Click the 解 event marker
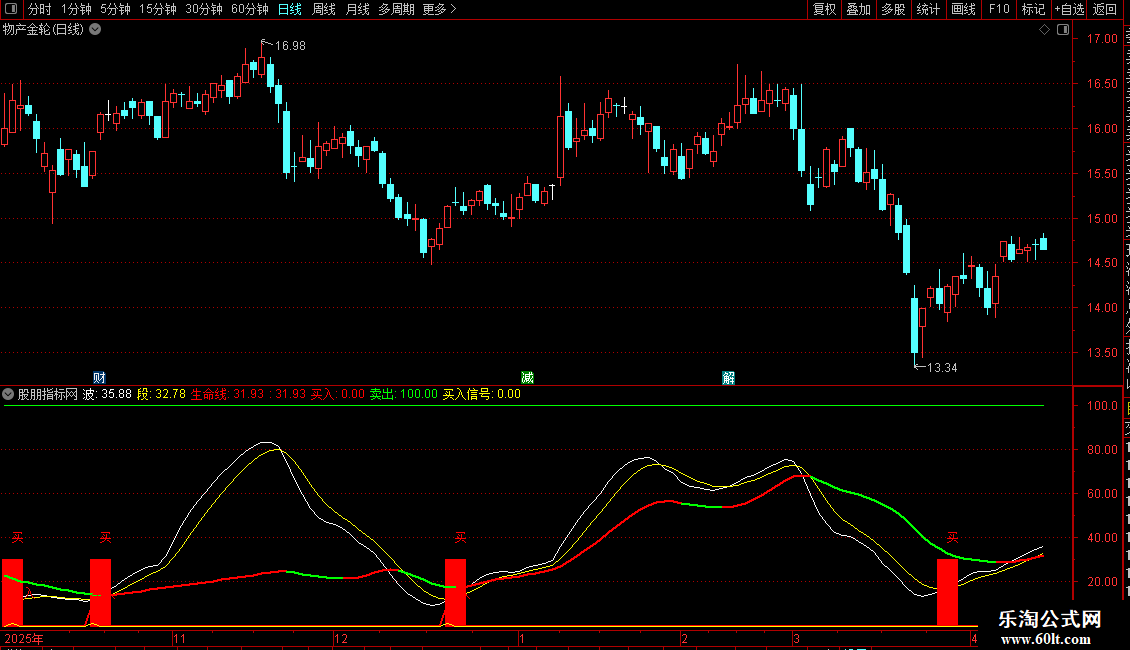Image resolution: width=1130 pixels, height=650 pixels. pos(729,378)
